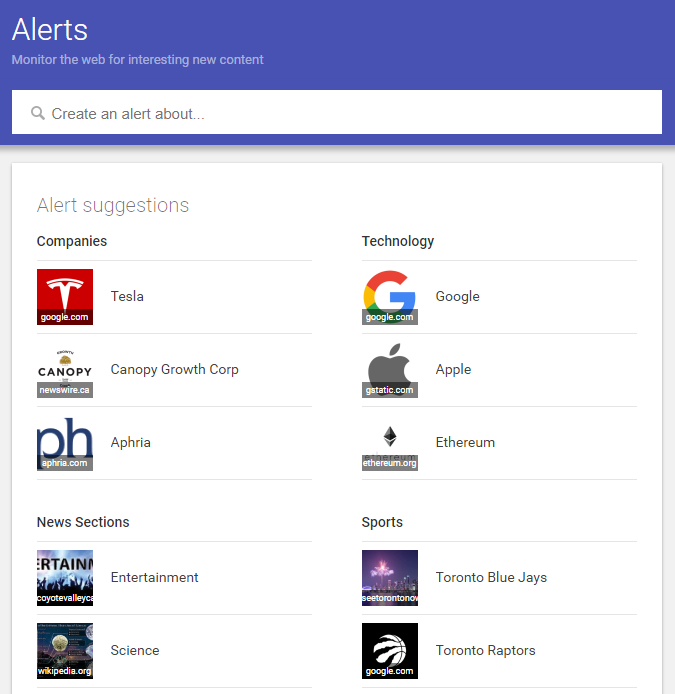This screenshot has height=694, width=675.
Task: Click the Alert suggestions title
Action: tap(112, 205)
